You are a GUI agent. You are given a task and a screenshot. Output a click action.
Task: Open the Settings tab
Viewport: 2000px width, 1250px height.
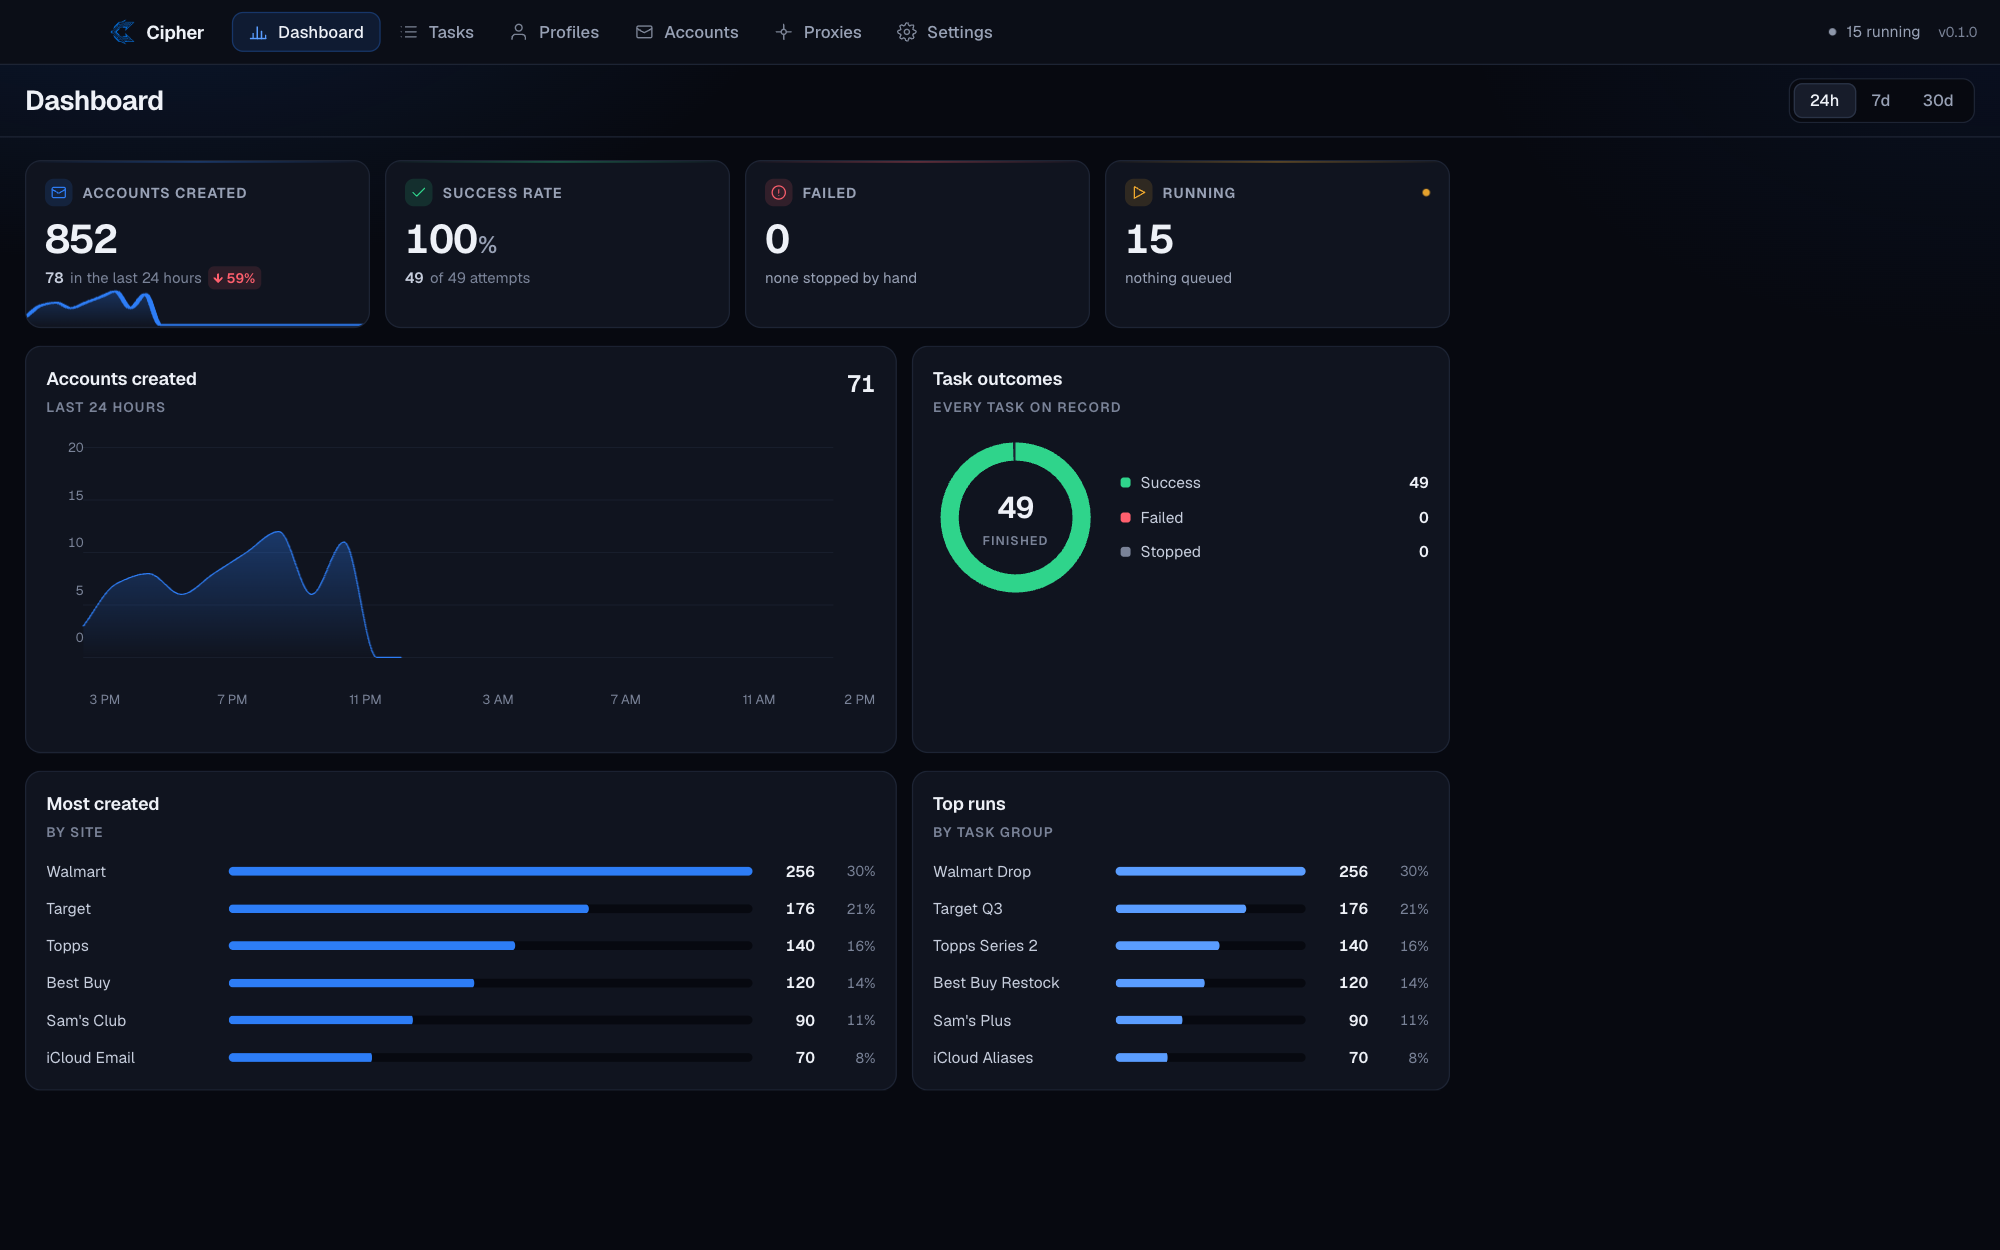click(x=945, y=32)
